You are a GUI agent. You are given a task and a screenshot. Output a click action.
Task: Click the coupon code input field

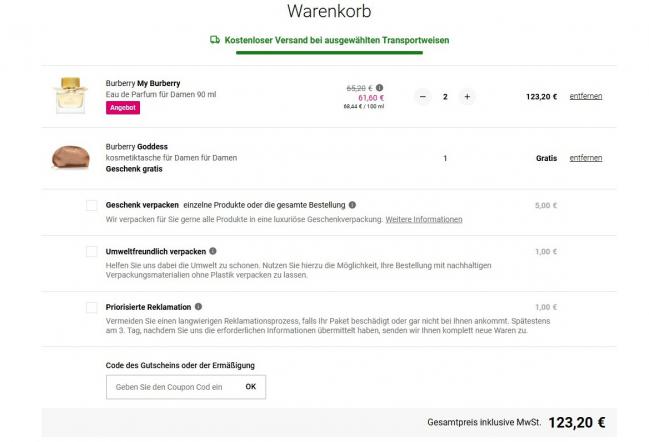click(x=171, y=386)
